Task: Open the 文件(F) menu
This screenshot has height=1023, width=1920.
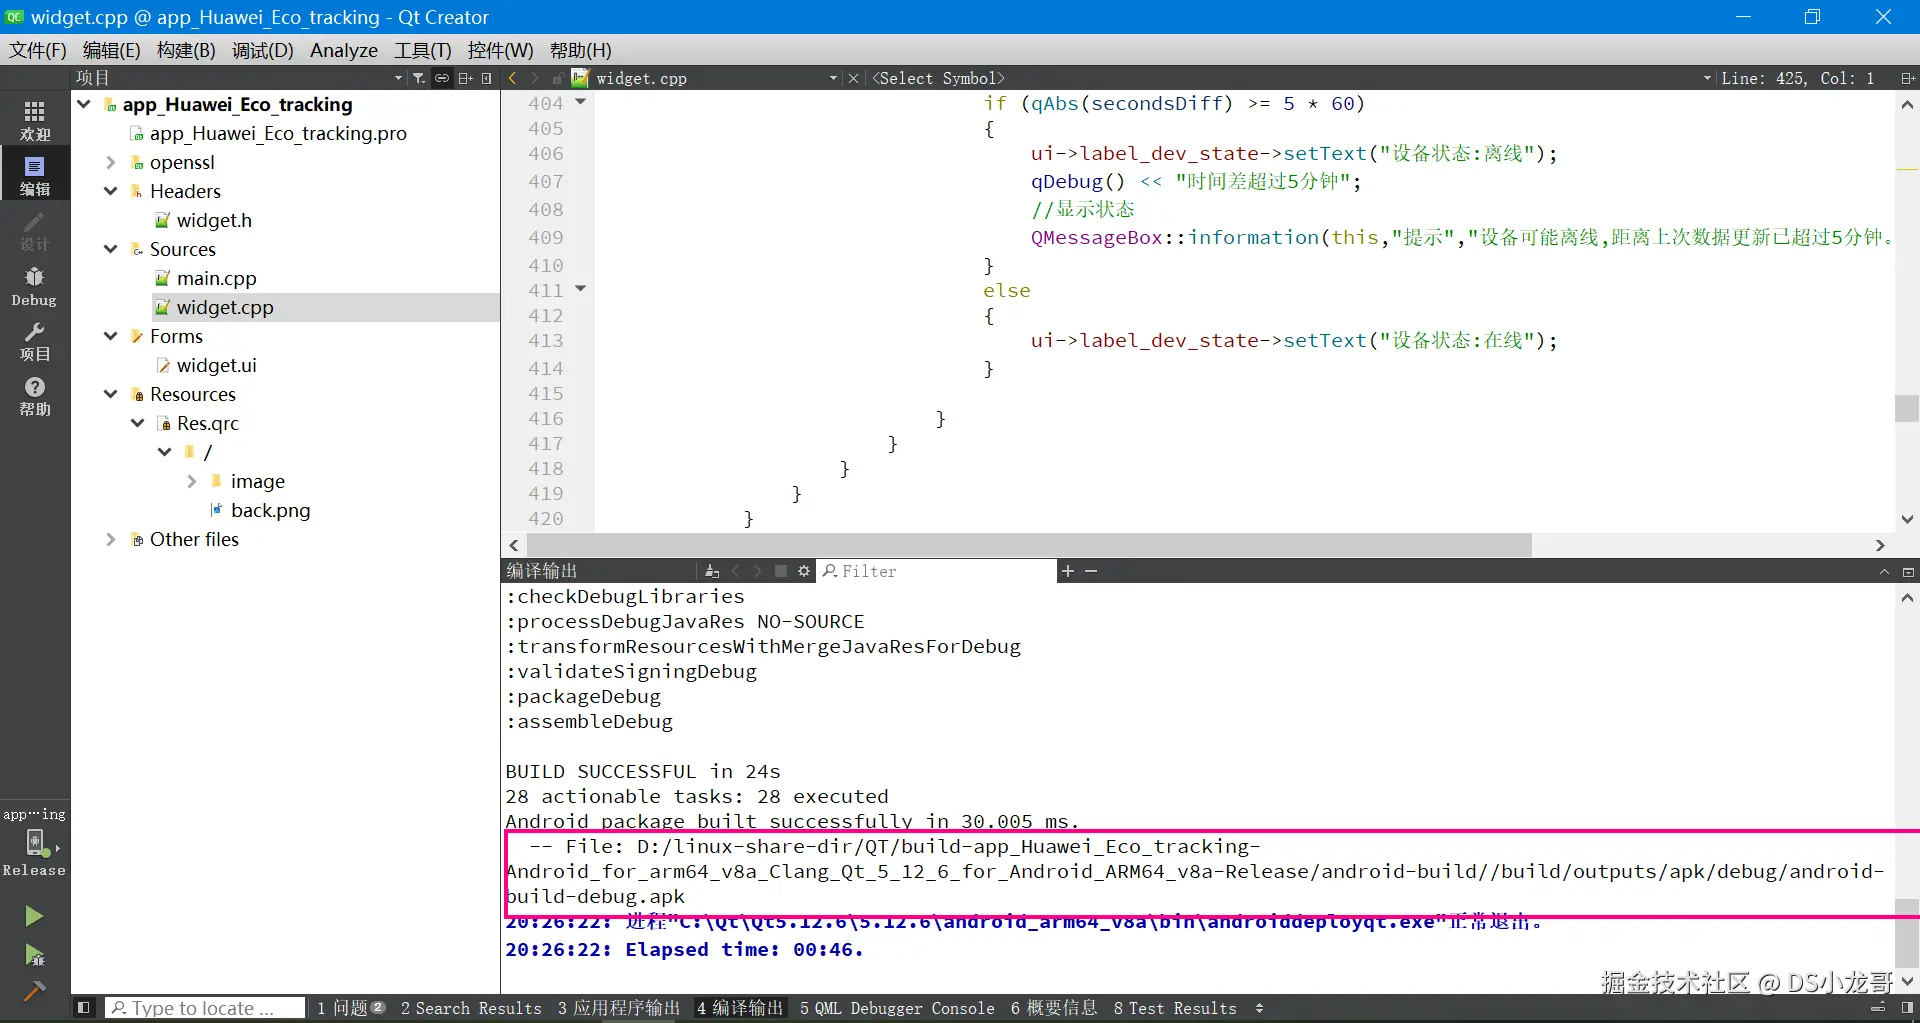Action: [38, 50]
